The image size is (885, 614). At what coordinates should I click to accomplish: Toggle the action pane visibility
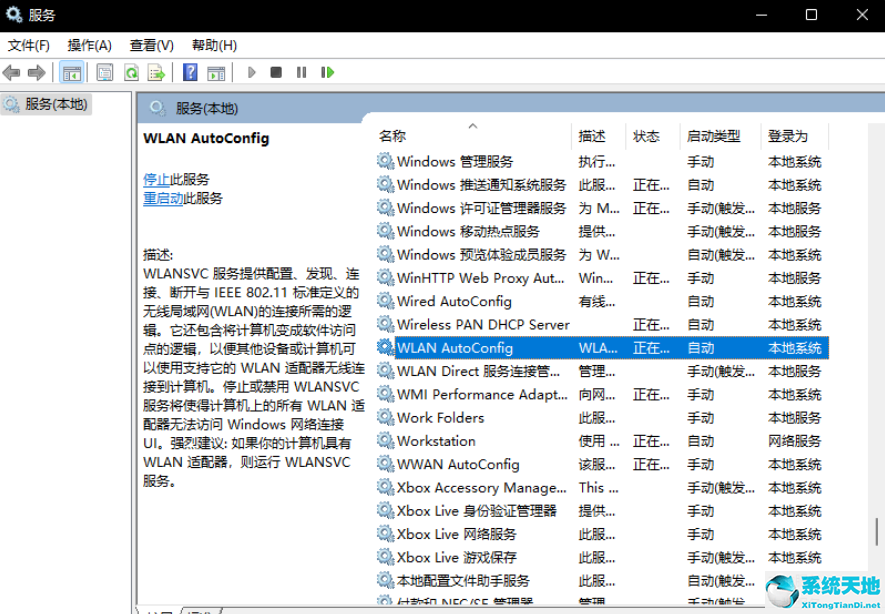216,71
